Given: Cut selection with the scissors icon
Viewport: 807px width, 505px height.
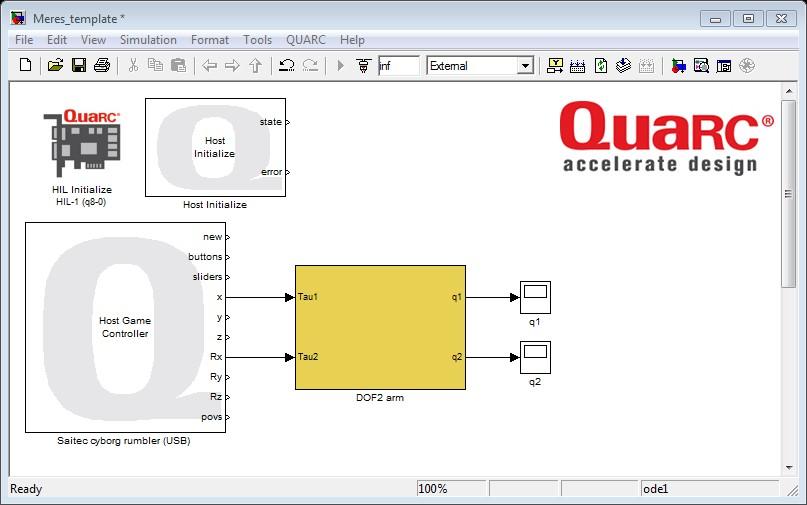Looking at the screenshot, I should pos(133,65).
